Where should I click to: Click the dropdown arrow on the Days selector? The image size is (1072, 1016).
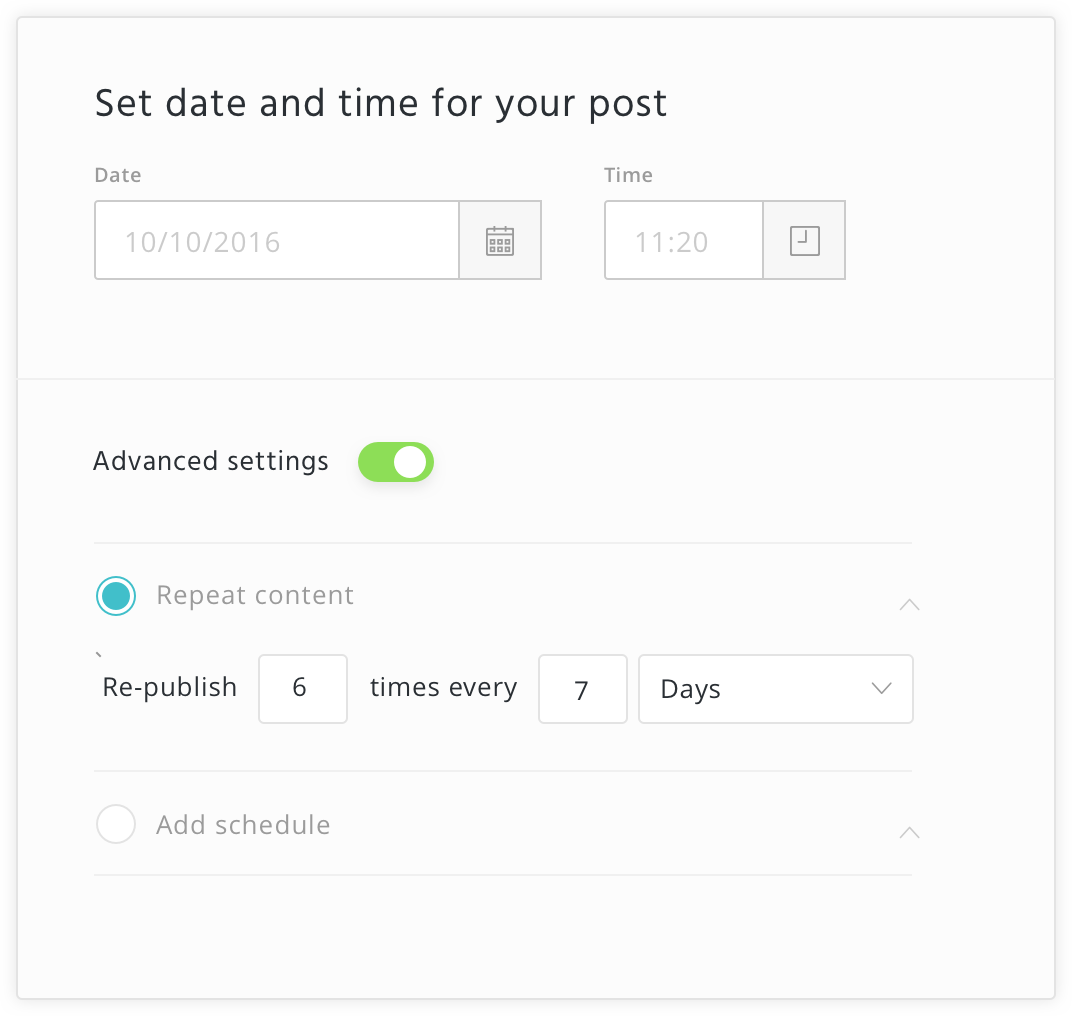pos(880,689)
